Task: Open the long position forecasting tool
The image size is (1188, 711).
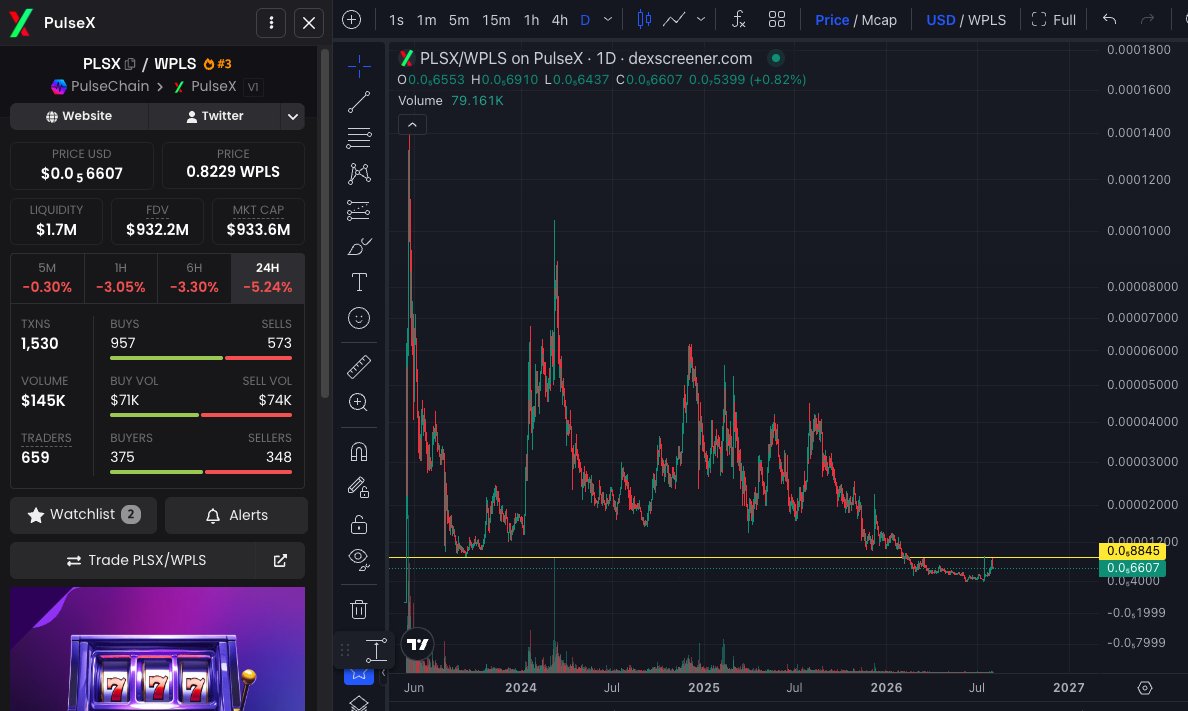Action: [359, 210]
